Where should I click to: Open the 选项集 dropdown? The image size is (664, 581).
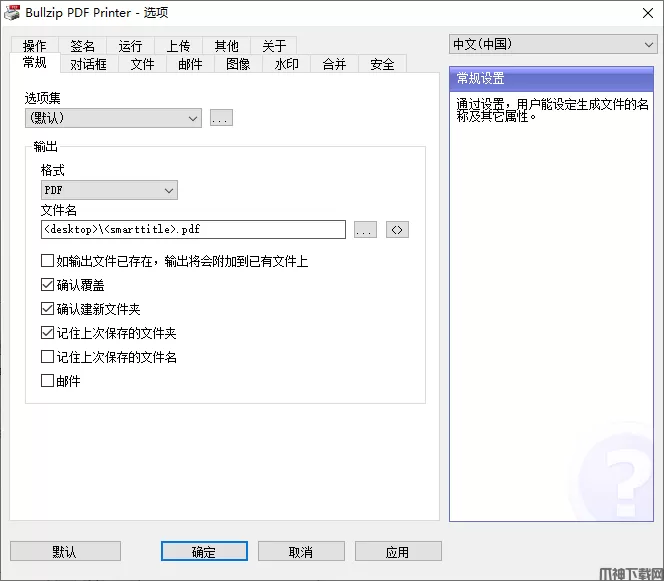tap(113, 118)
